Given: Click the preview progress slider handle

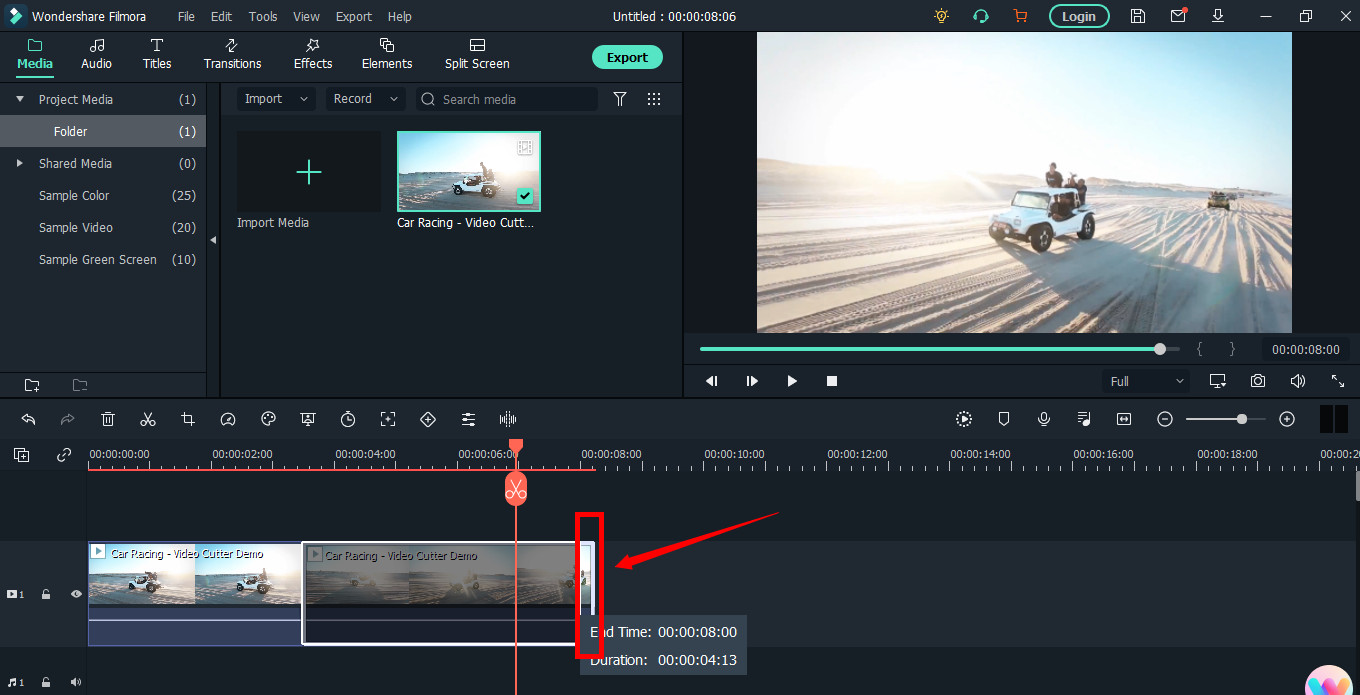Looking at the screenshot, I should click(x=1160, y=349).
